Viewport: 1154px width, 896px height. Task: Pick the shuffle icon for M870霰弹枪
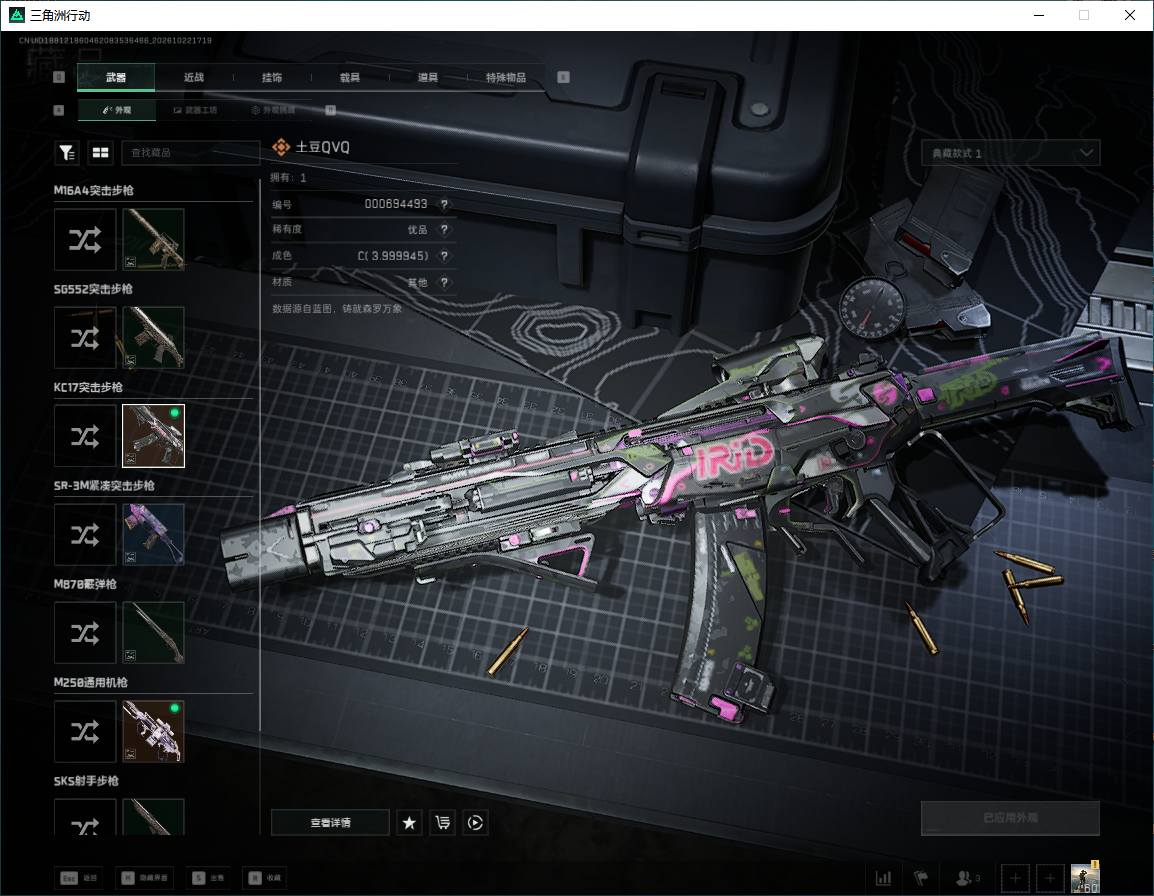click(85, 632)
